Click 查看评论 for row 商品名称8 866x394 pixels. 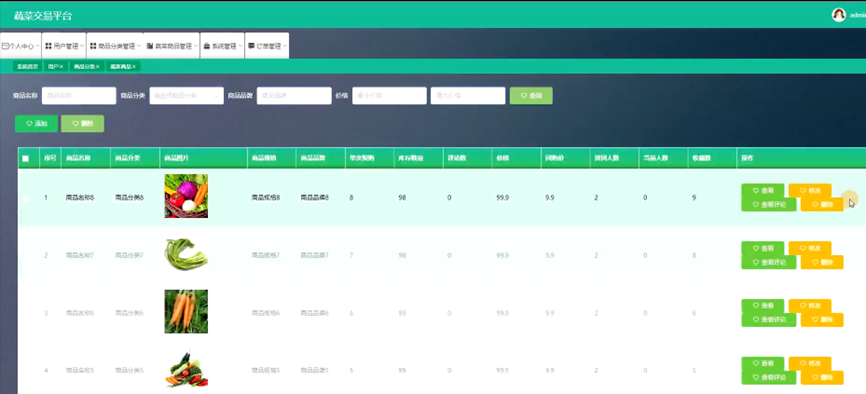pos(768,204)
